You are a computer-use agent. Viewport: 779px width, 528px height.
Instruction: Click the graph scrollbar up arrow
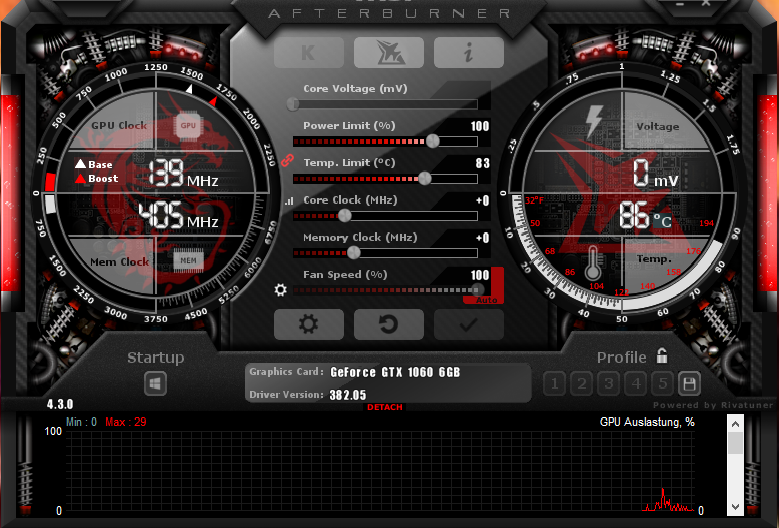click(x=735, y=424)
